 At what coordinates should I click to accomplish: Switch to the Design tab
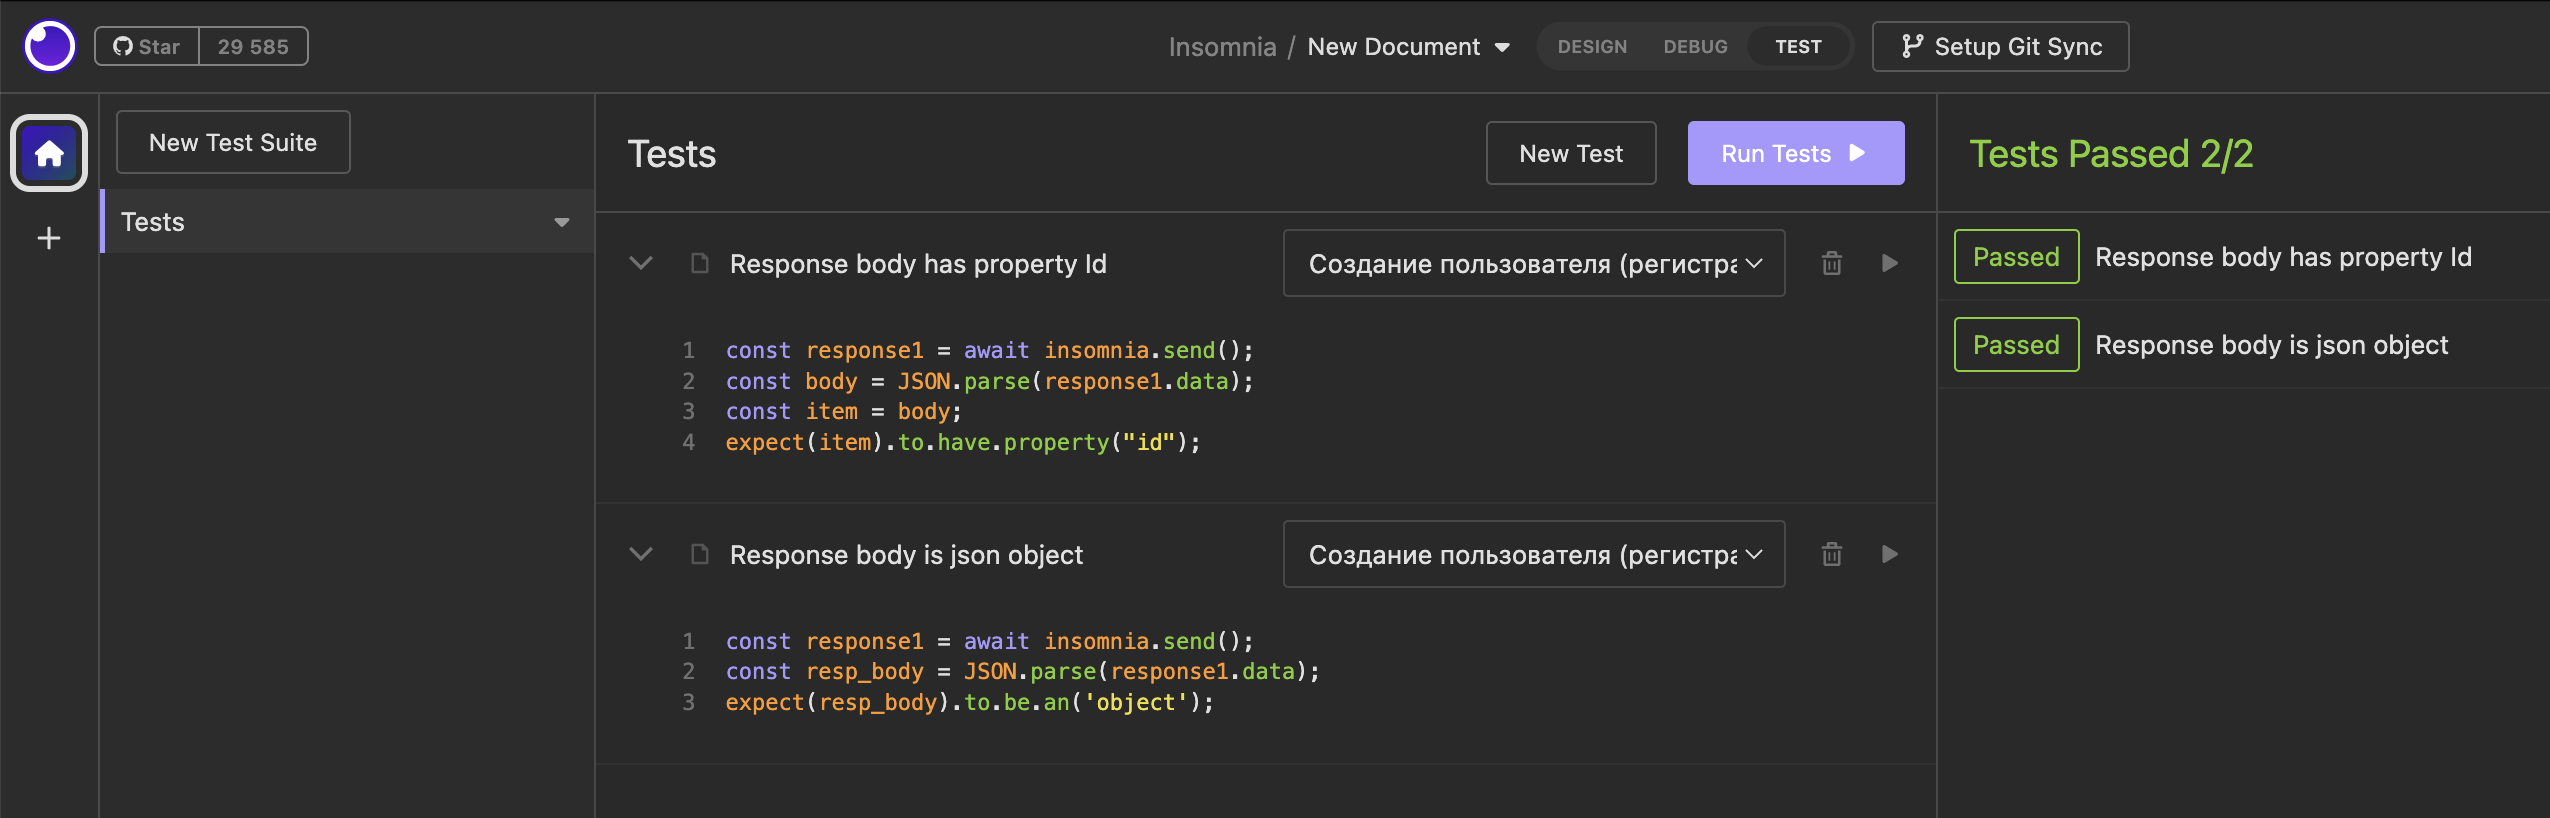(x=1592, y=47)
